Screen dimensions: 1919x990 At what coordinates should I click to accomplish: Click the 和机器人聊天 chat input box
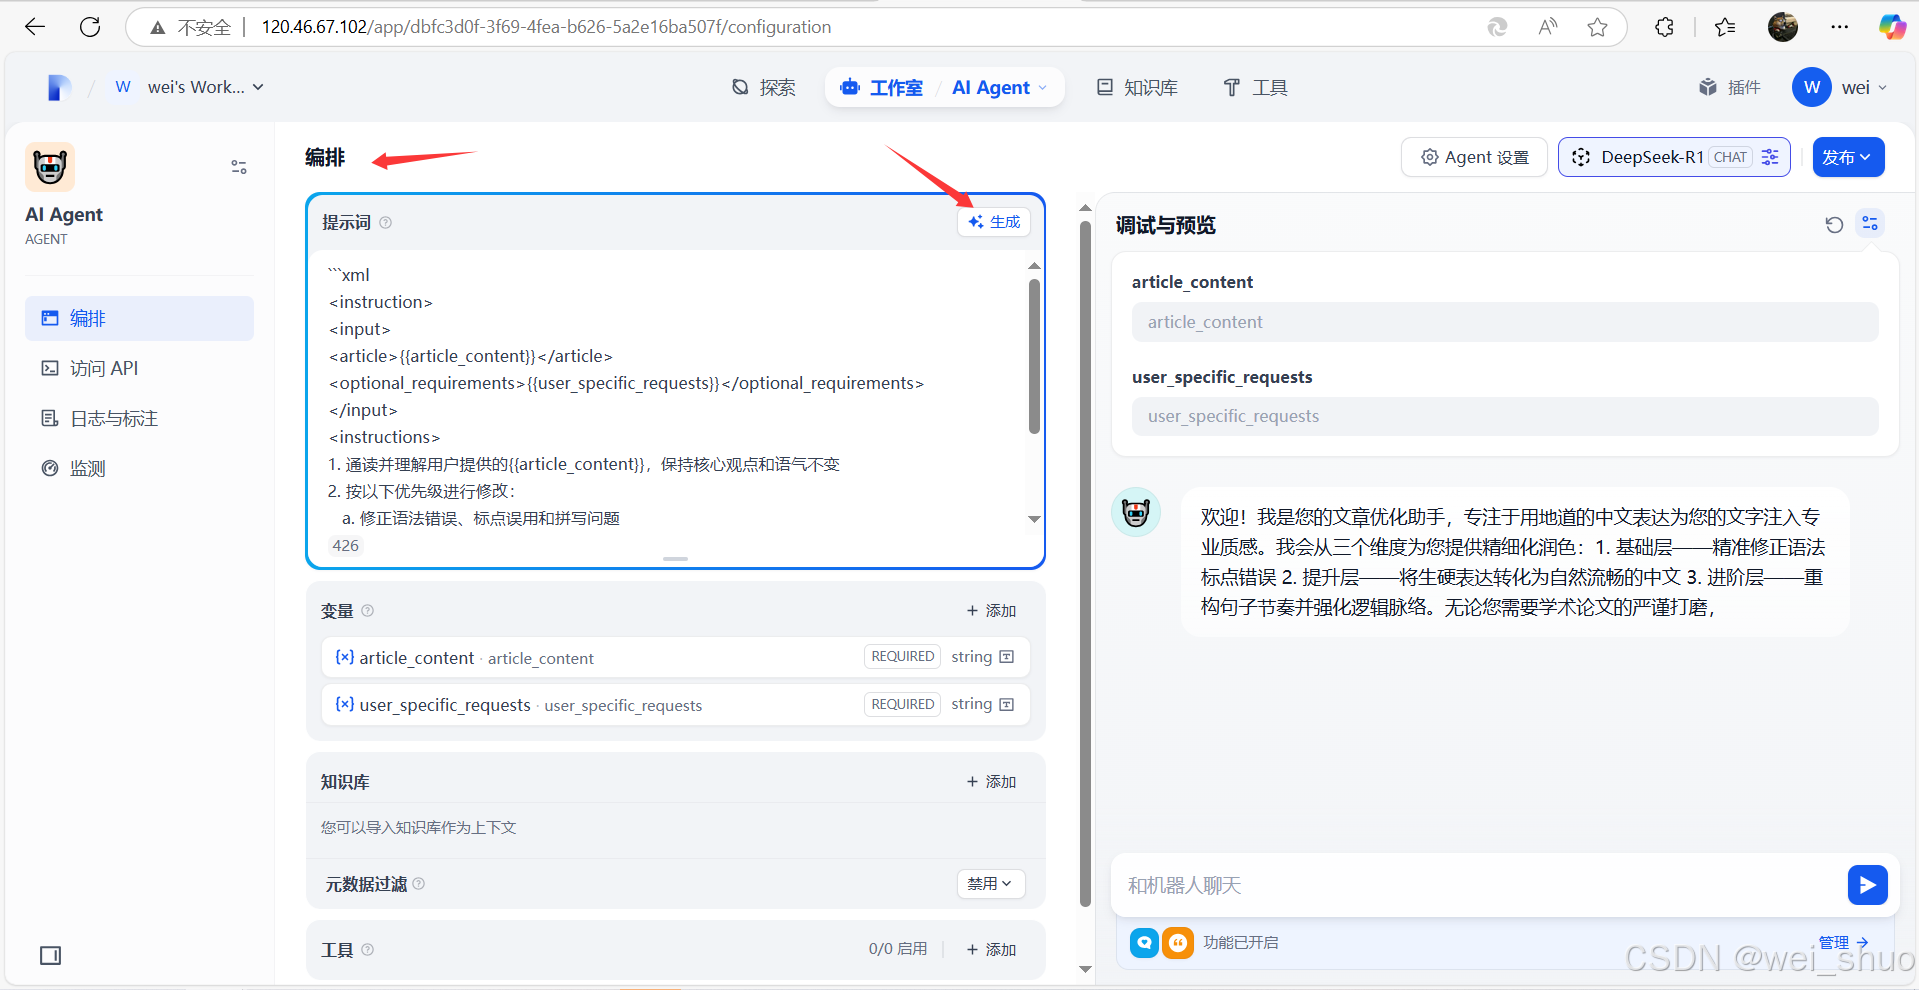[x=1480, y=885]
